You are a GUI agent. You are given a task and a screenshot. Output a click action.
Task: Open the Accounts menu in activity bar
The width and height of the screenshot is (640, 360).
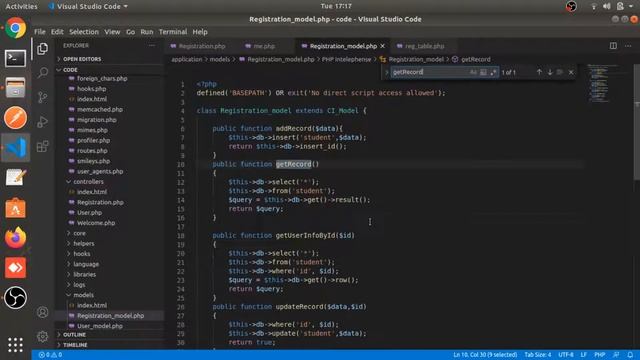click(42, 312)
